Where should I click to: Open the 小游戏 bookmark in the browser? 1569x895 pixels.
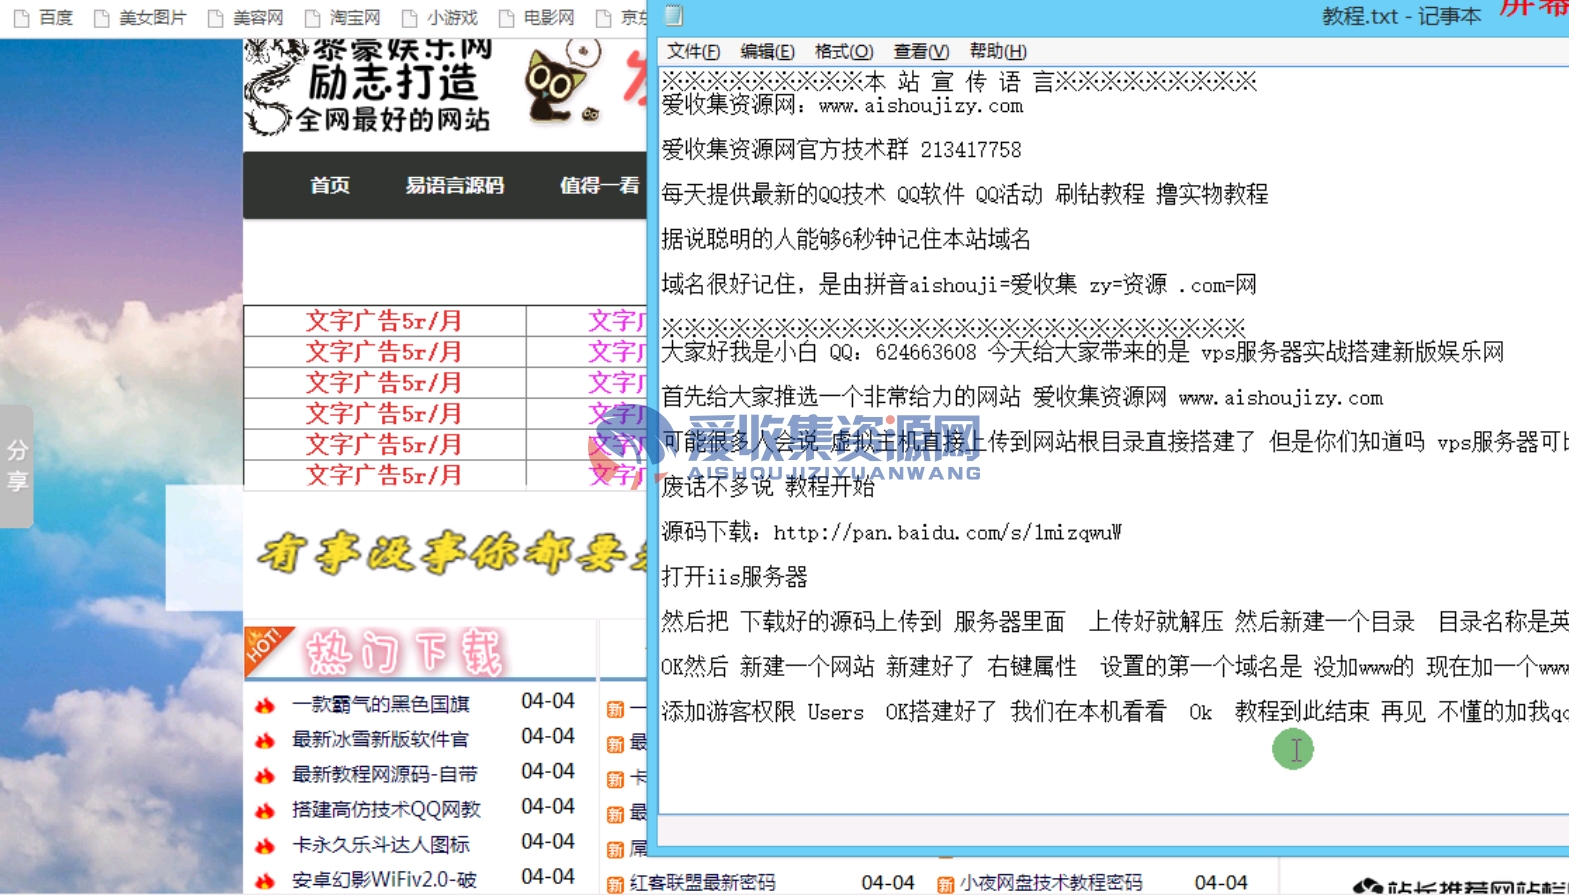tap(452, 18)
